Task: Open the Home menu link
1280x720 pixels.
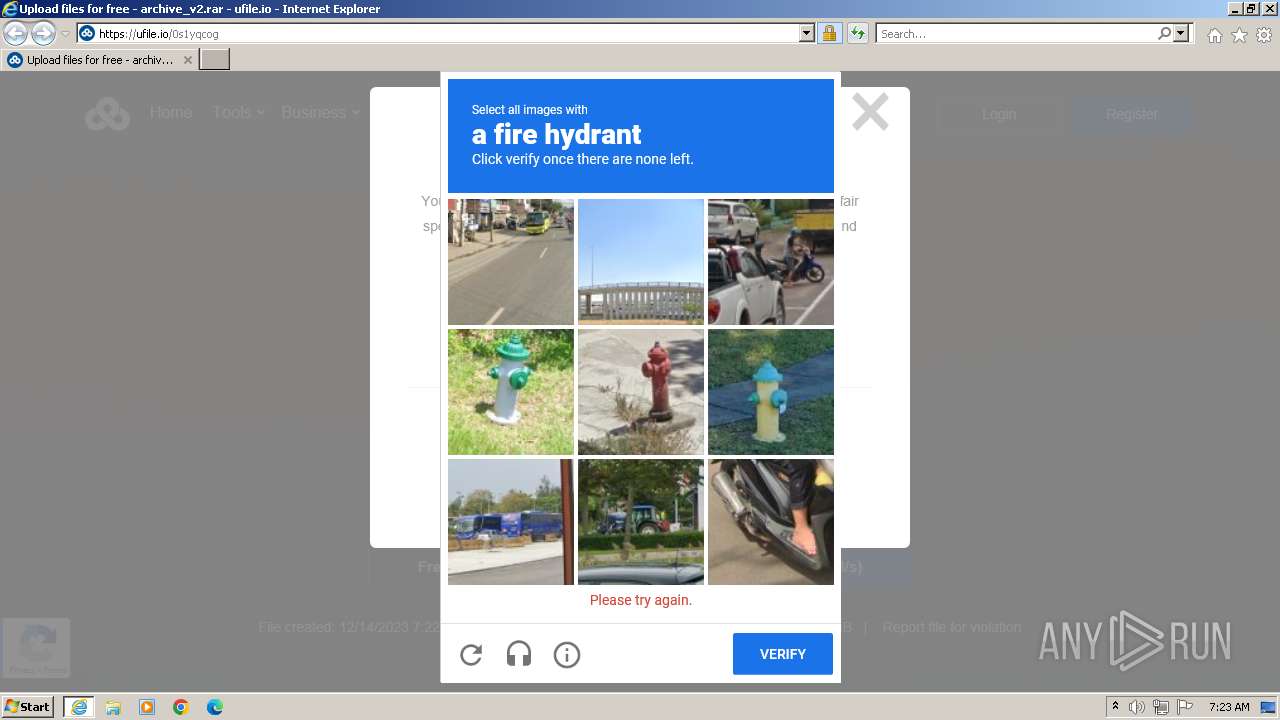Action: point(171,113)
